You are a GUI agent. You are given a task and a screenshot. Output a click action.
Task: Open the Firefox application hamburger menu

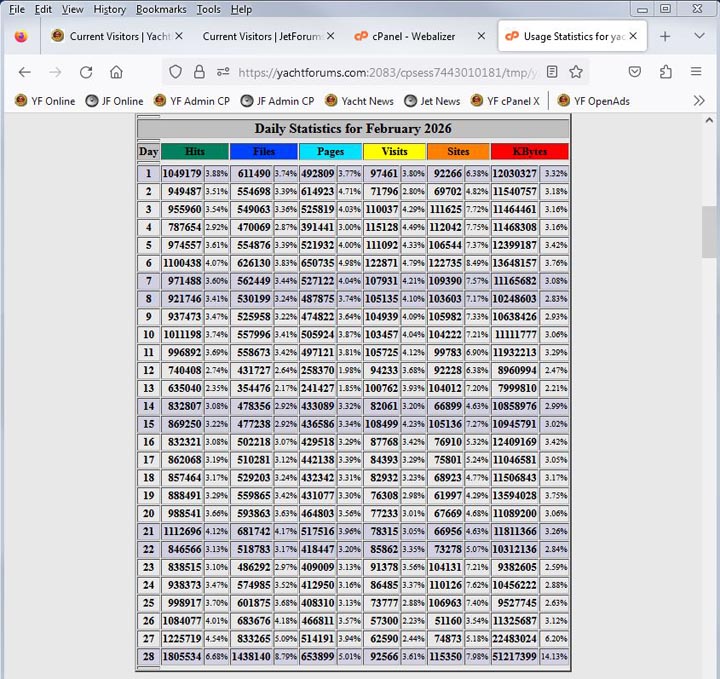696,72
